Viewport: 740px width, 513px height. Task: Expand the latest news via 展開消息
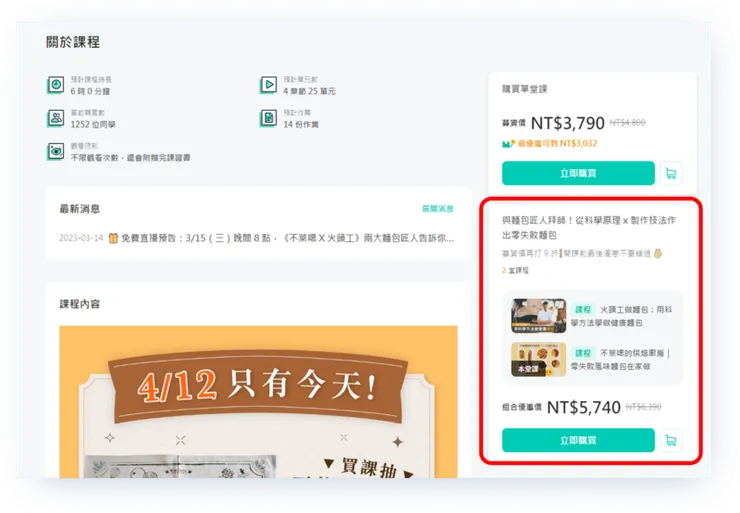coord(437,209)
